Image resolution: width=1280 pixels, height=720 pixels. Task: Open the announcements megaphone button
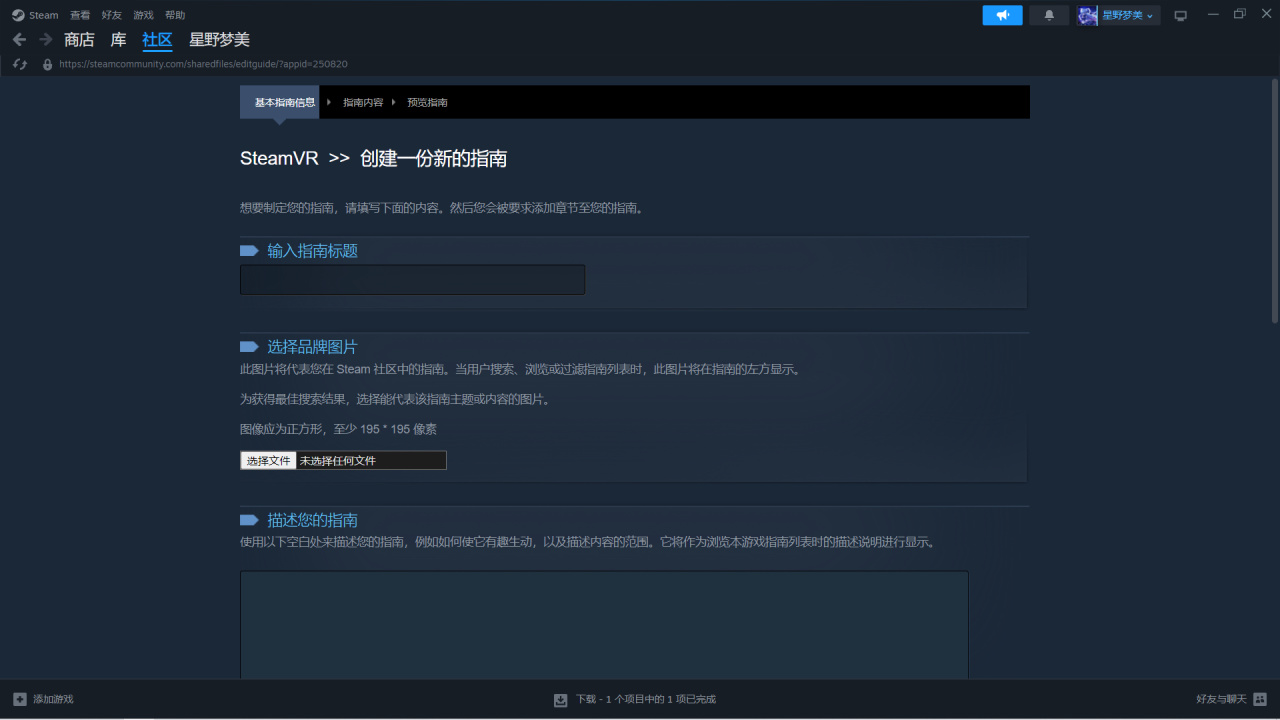pyautogui.click(x=1003, y=15)
